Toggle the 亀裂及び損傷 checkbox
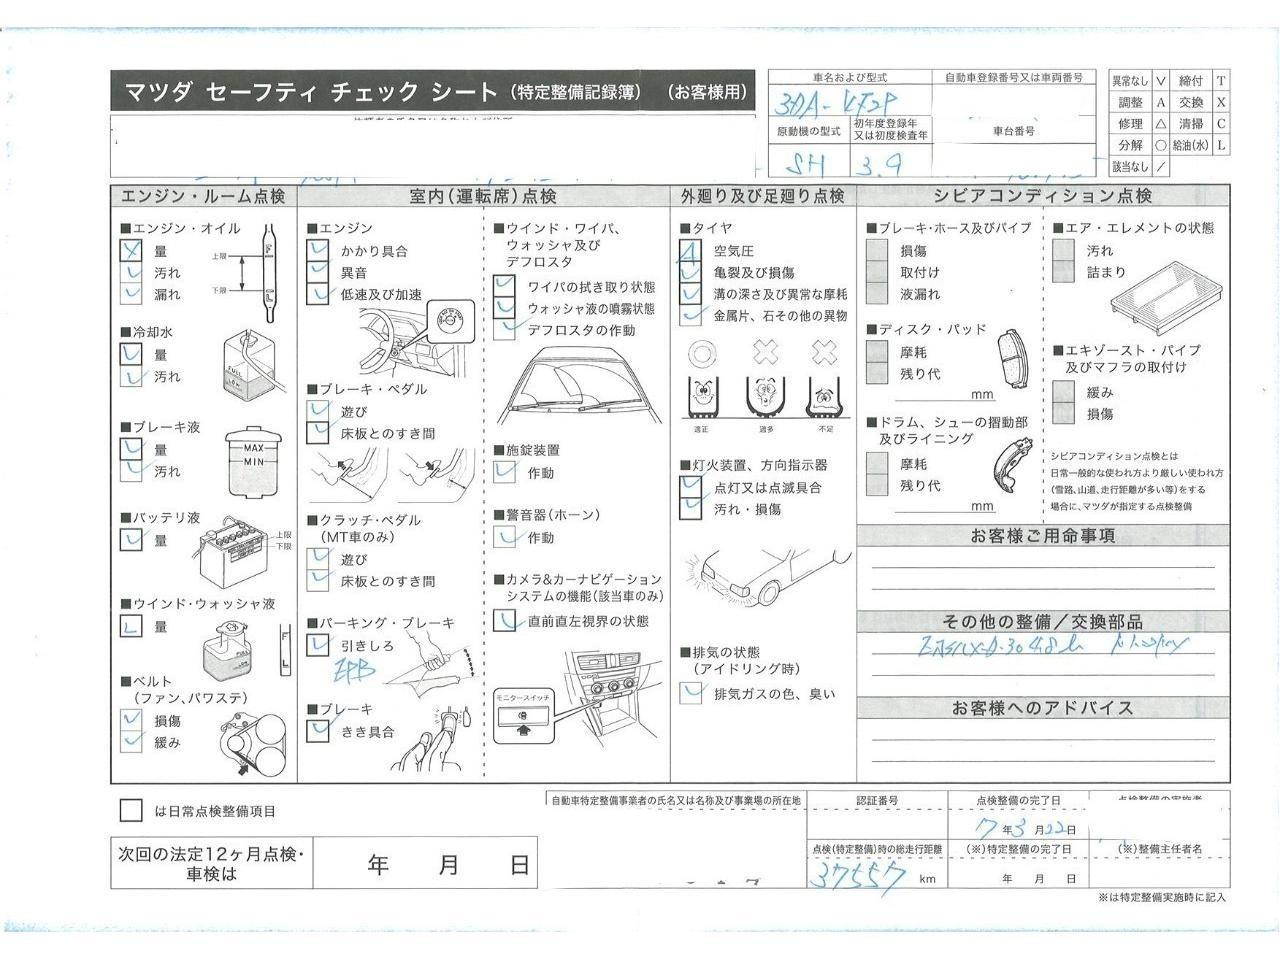Image resolution: width=1280 pixels, height=960 pixels. click(x=690, y=272)
